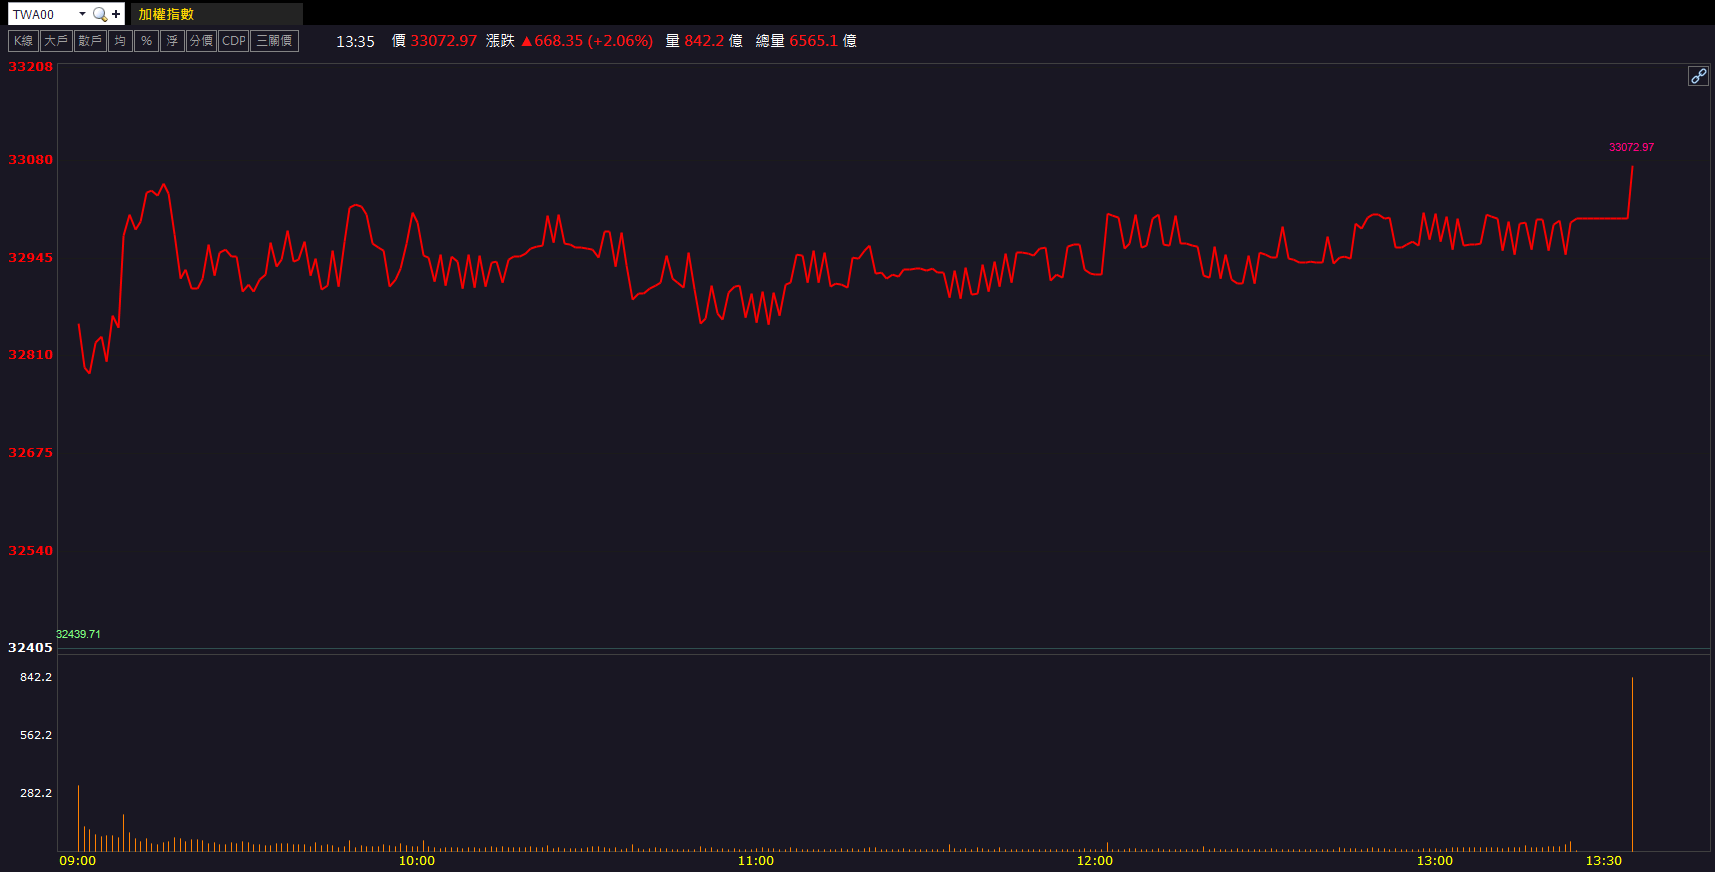This screenshot has height=872, width=1715.
Task: Switch to % percentage display
Action: pyautogui.click(x=146, y=41)
